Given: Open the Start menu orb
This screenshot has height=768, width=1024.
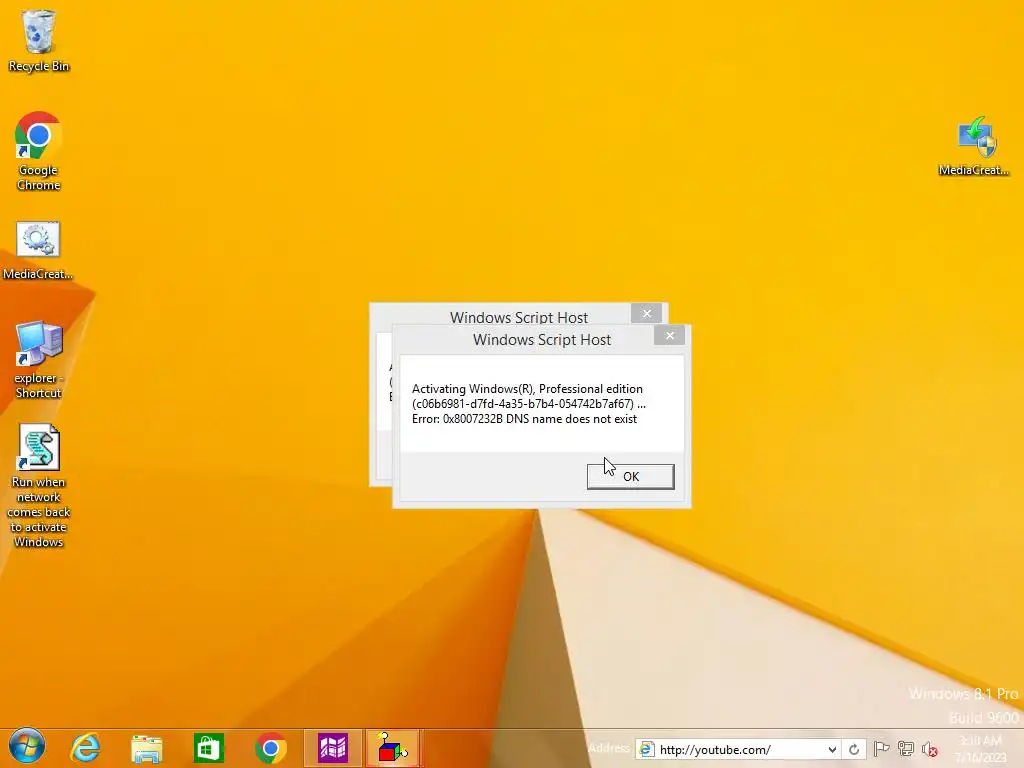Looking at the screenshot, I should (27, 748).
